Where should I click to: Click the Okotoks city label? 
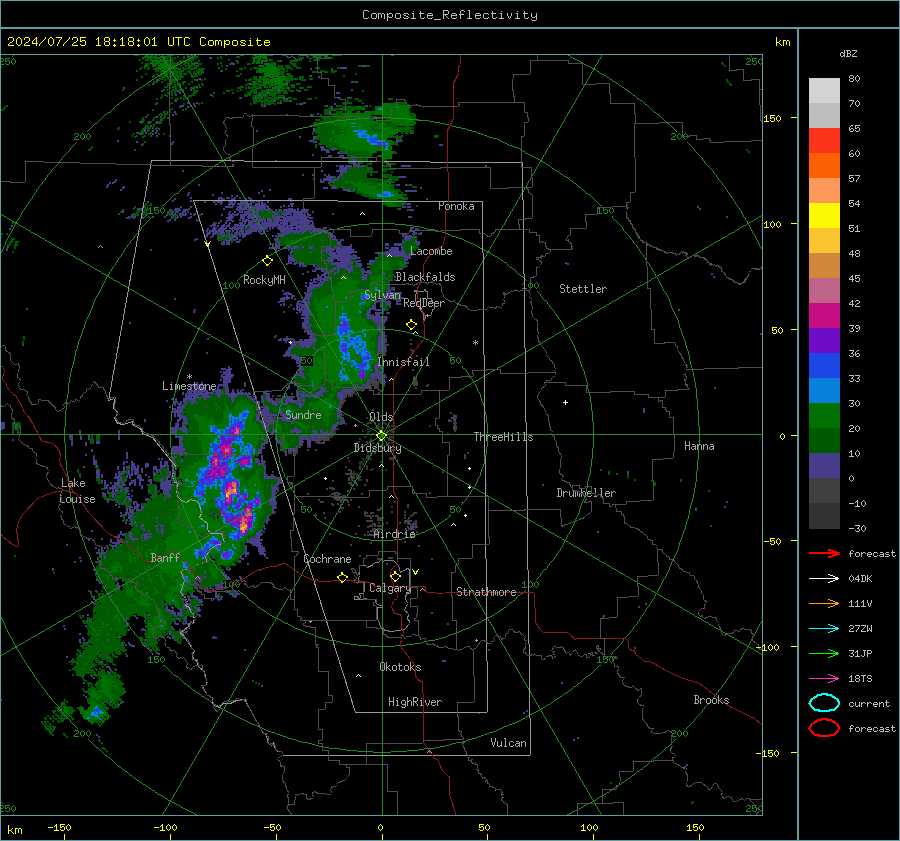point(400,666)
